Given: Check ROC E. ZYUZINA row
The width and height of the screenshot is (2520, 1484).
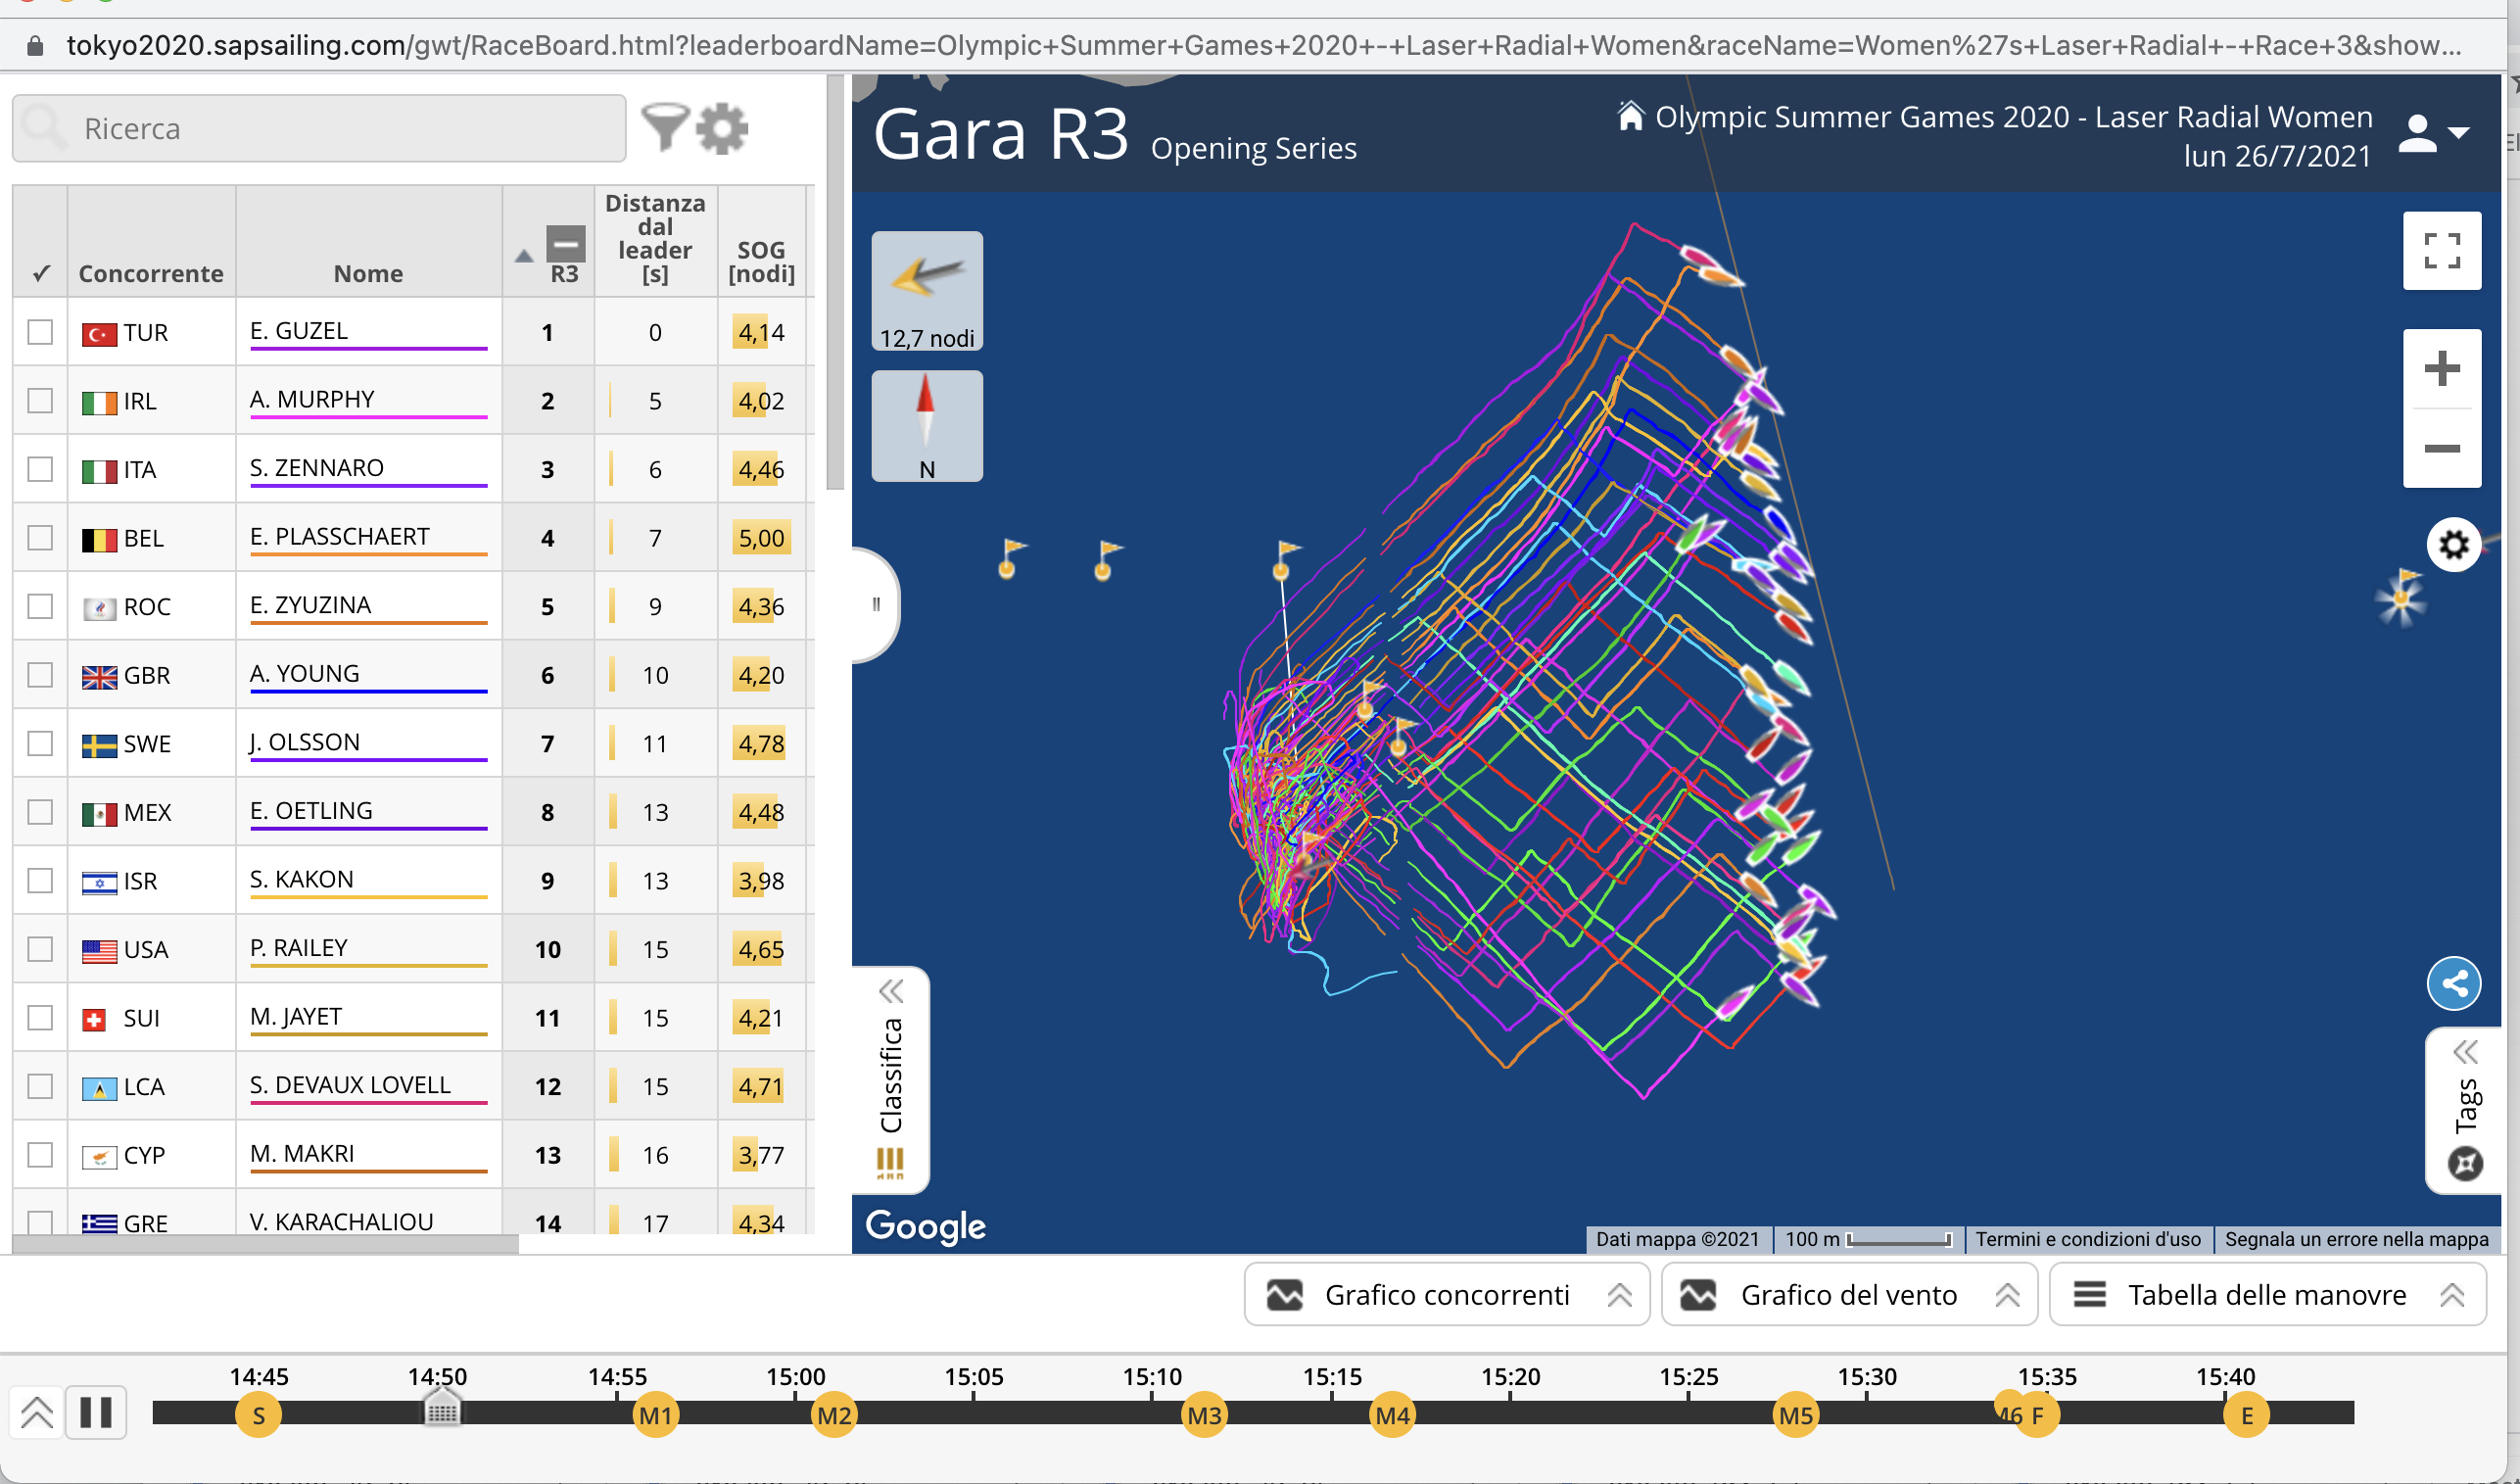Looking at the screenshot, I should (40, 606).
